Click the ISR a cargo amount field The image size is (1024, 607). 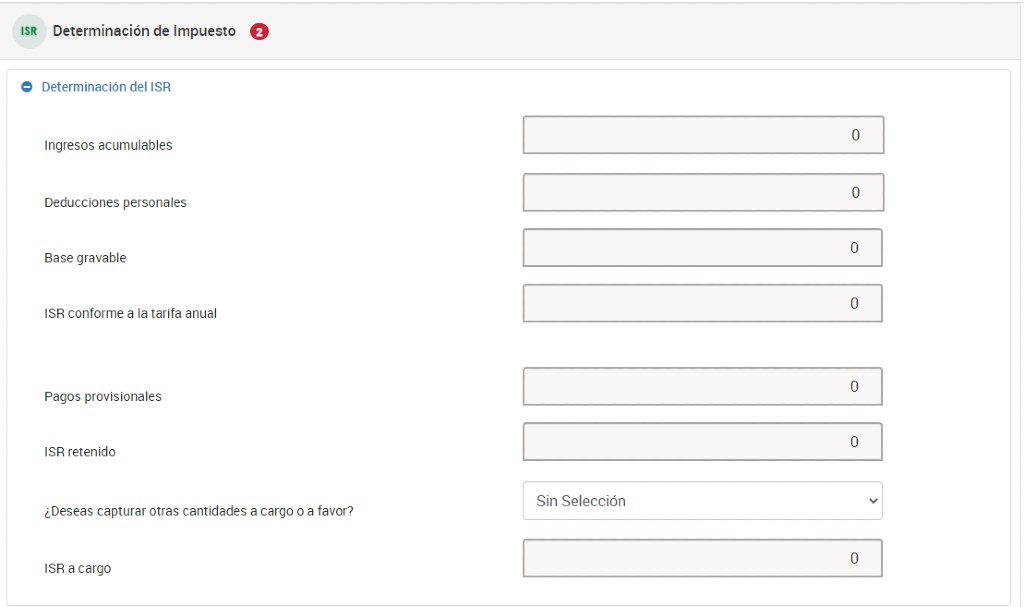pyautogui.click(x=702, y=559)
